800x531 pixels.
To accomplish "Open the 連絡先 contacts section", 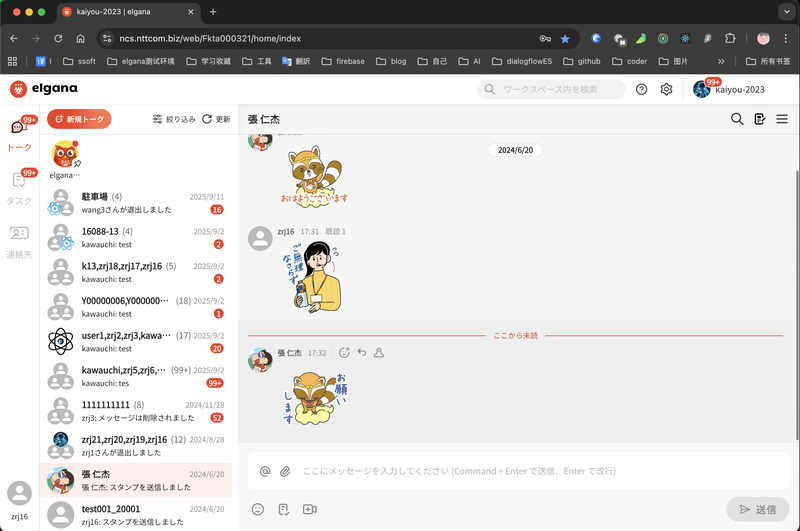I will (19, 242).
